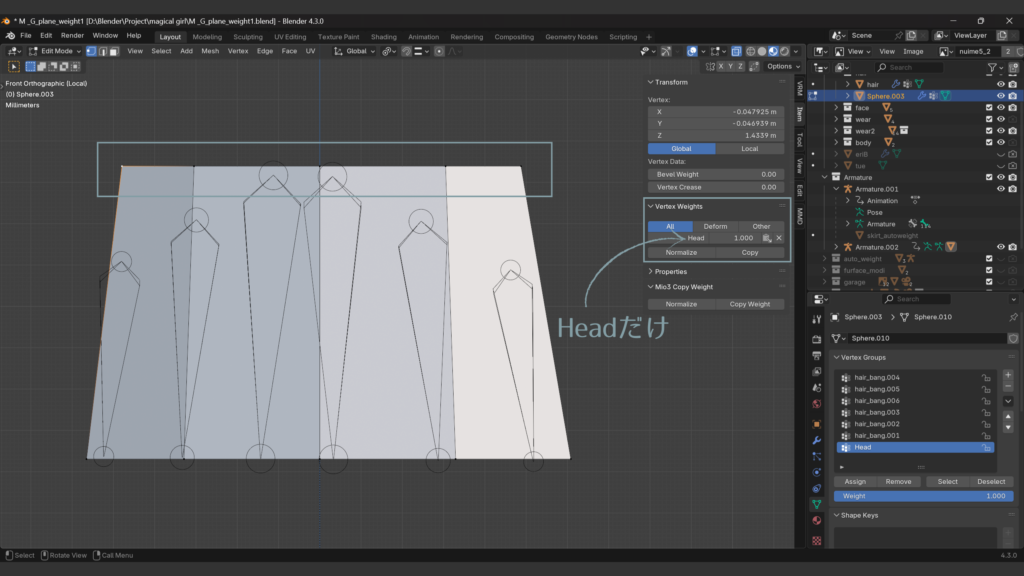This screenshot has width=1024, height=576.
Task: Select the Tweak tool arrow icon
Action: click(14, 66)
